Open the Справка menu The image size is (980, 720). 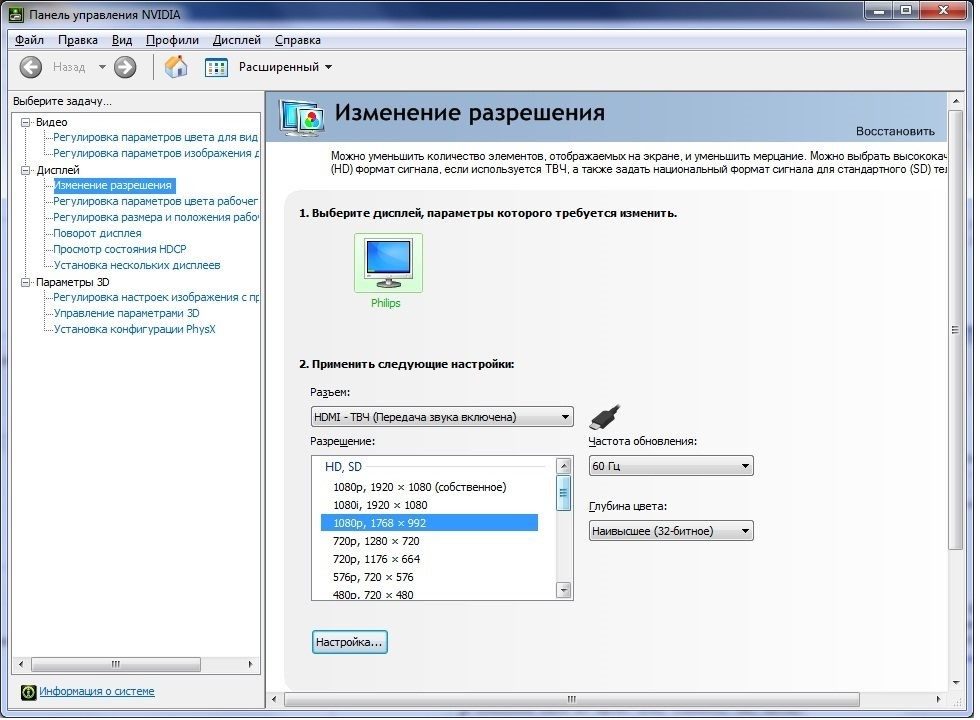pyautogui.click(x=297, y=40)
